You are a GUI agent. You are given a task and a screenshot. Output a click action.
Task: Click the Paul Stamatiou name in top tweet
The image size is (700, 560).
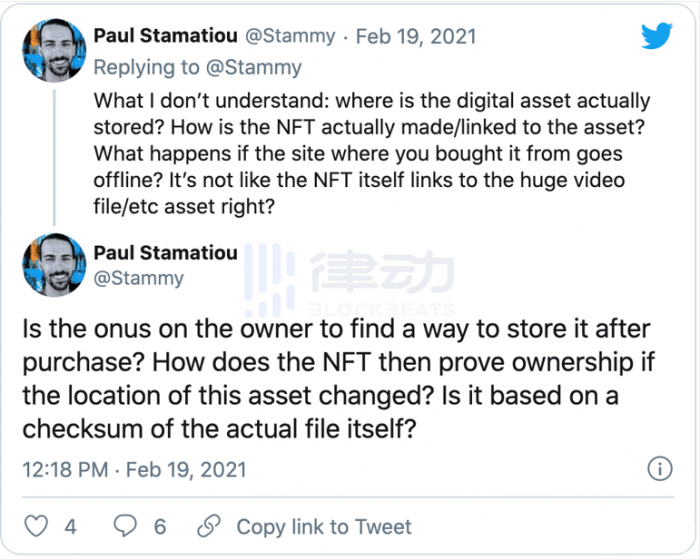165,36
